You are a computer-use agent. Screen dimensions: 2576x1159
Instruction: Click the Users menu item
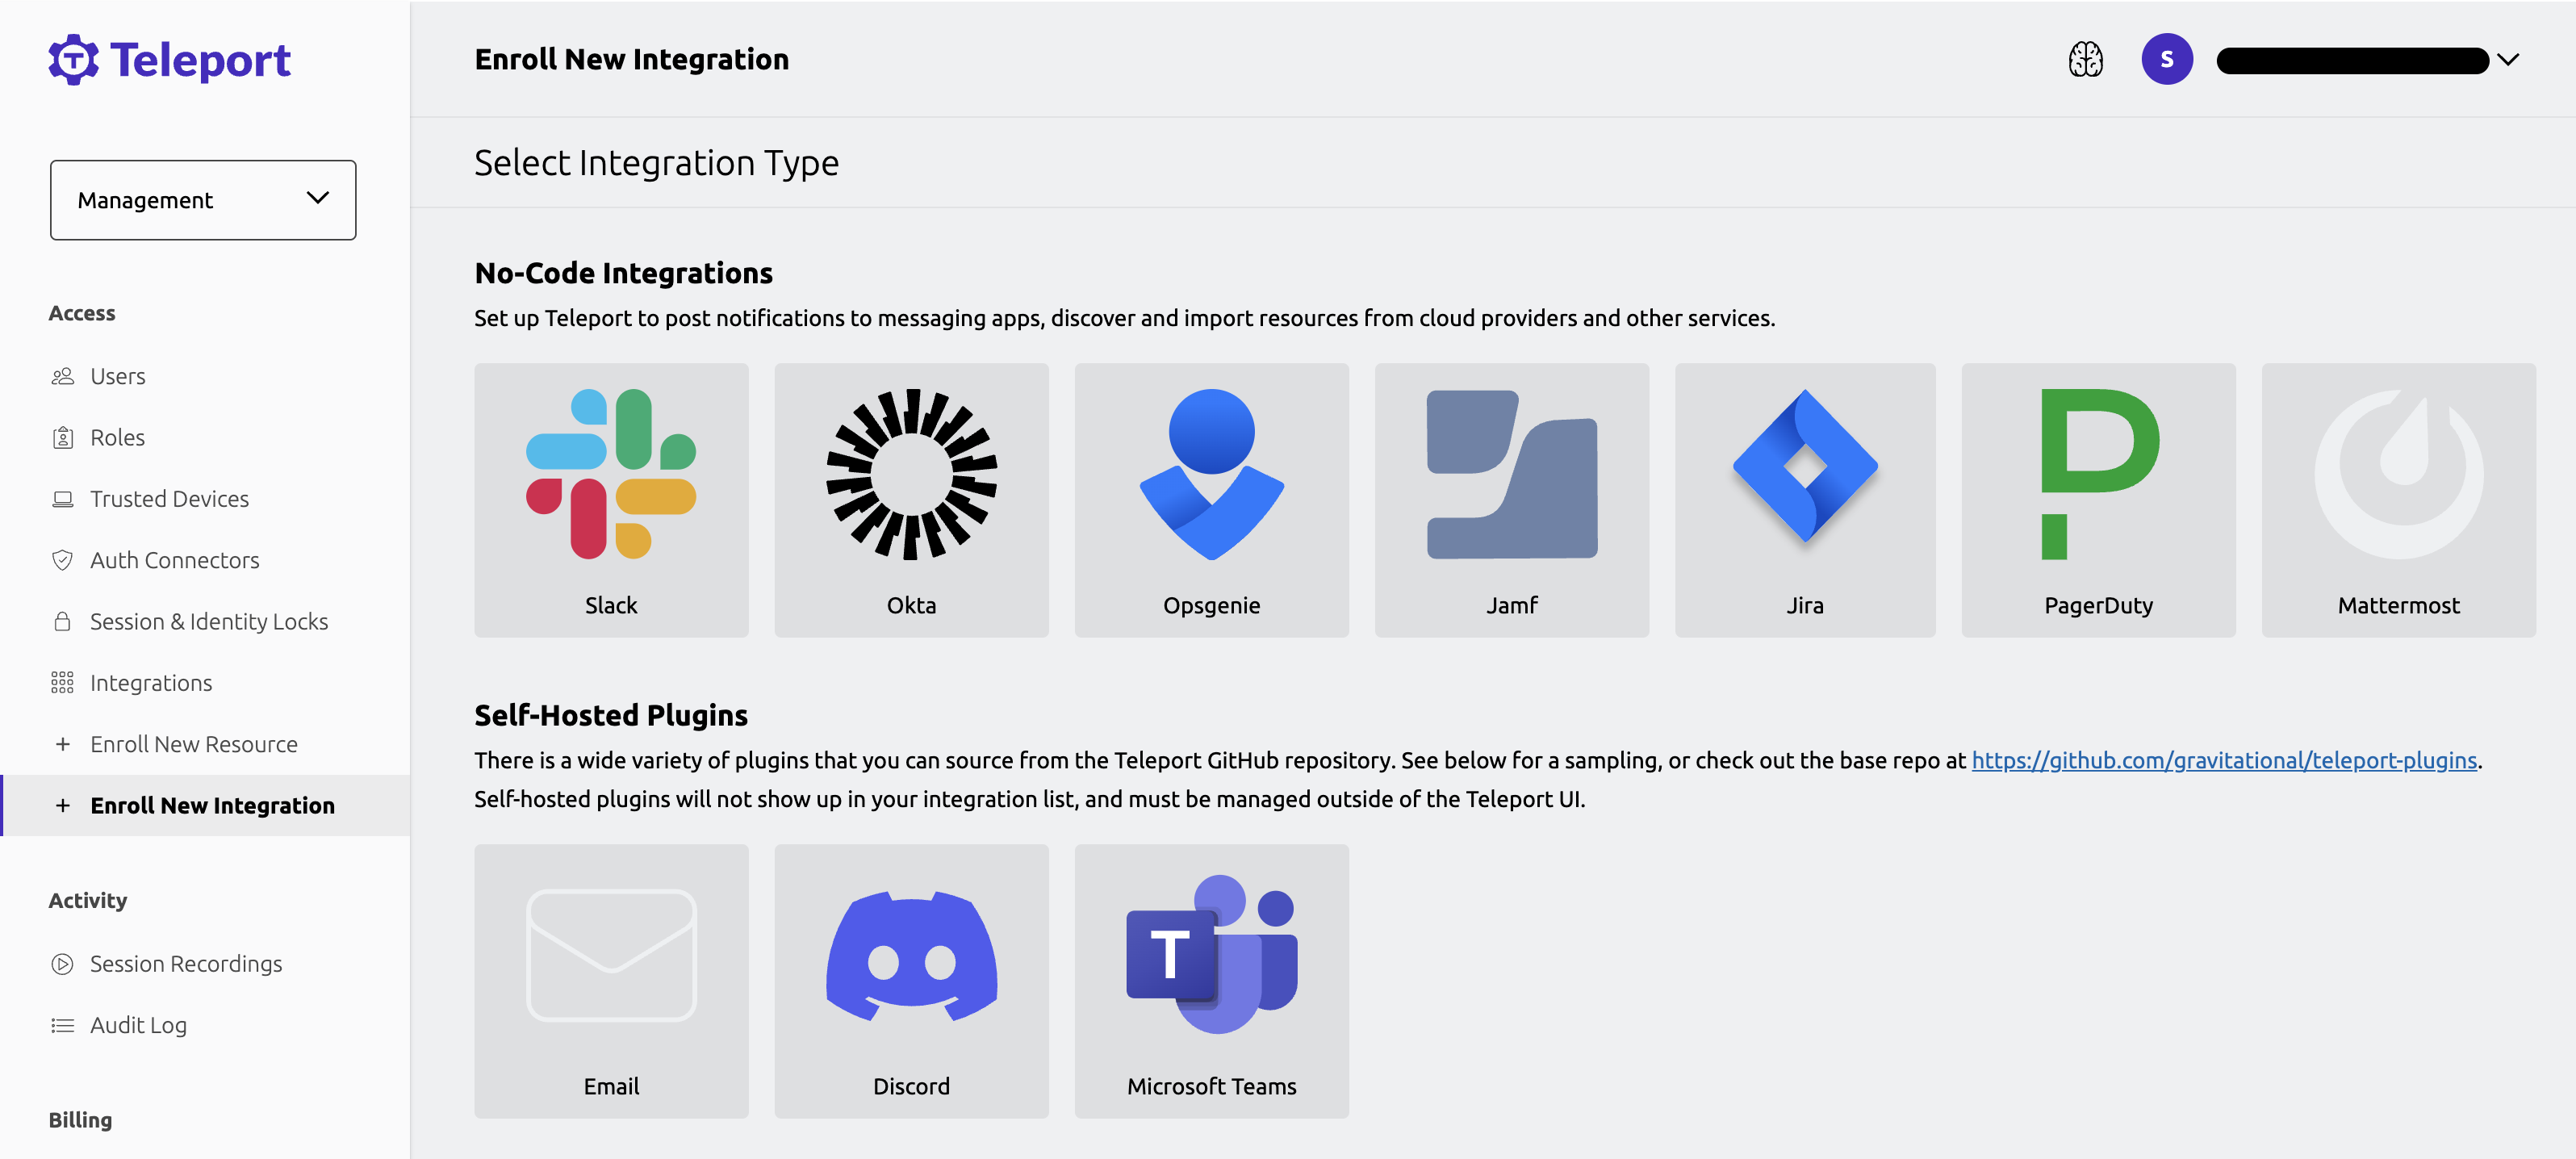tap(119, 374)
